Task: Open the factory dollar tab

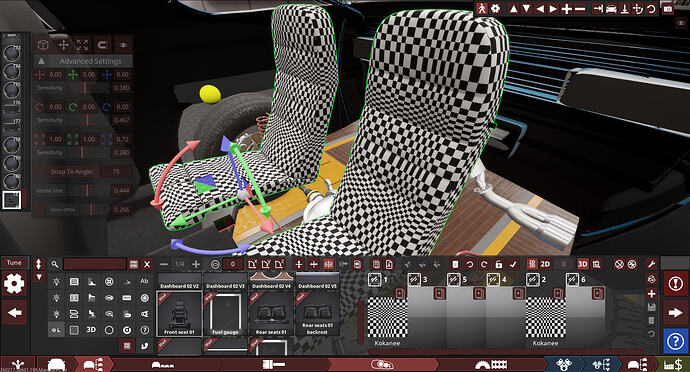Action: [x=674, y=365]
